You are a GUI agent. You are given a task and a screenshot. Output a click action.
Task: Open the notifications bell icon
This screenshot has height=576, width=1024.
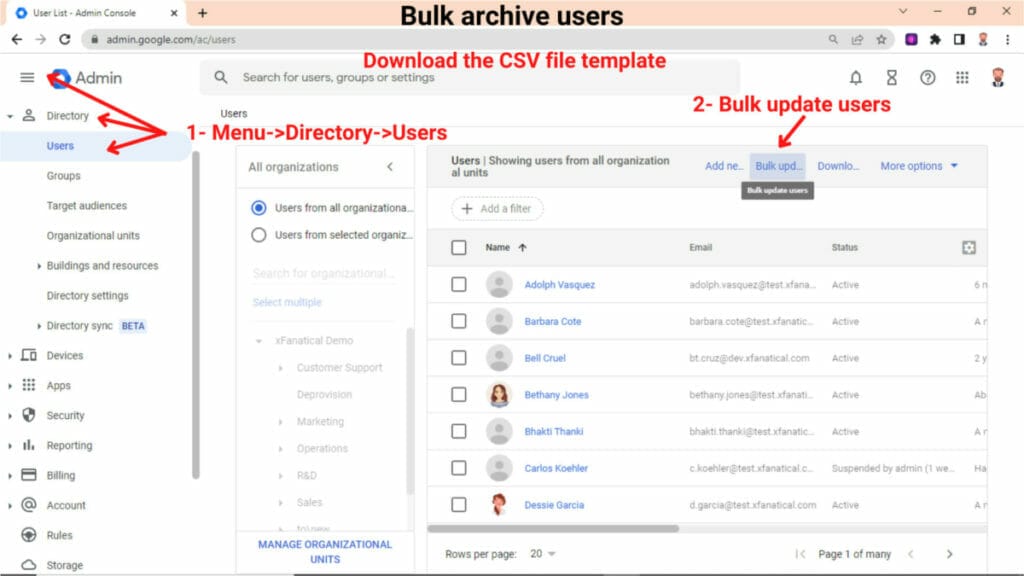pos(856,76)
